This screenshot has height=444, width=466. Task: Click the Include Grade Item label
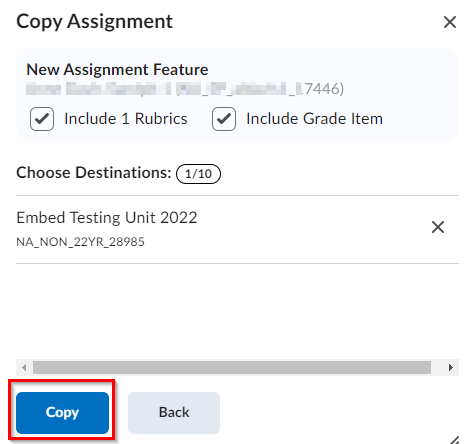[314, 119]
